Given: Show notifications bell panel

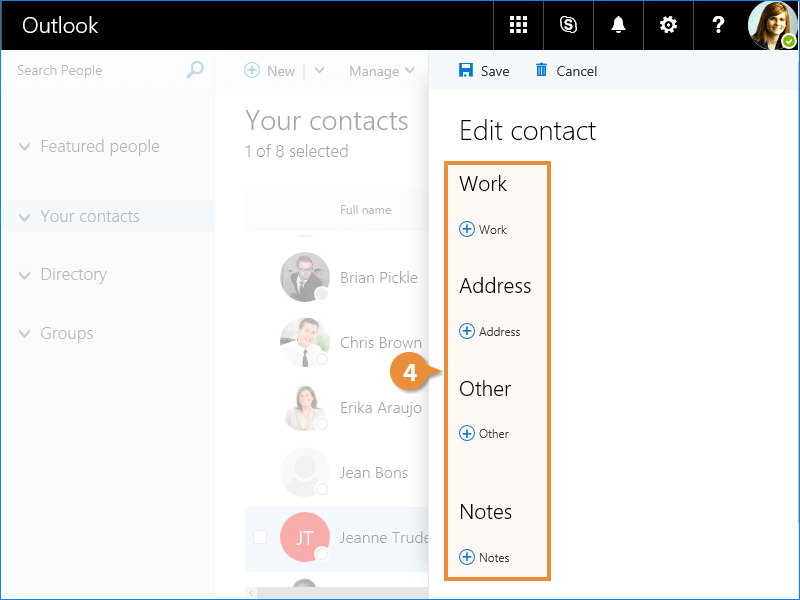Looking at the screenshot, I should tap(618, 25).
